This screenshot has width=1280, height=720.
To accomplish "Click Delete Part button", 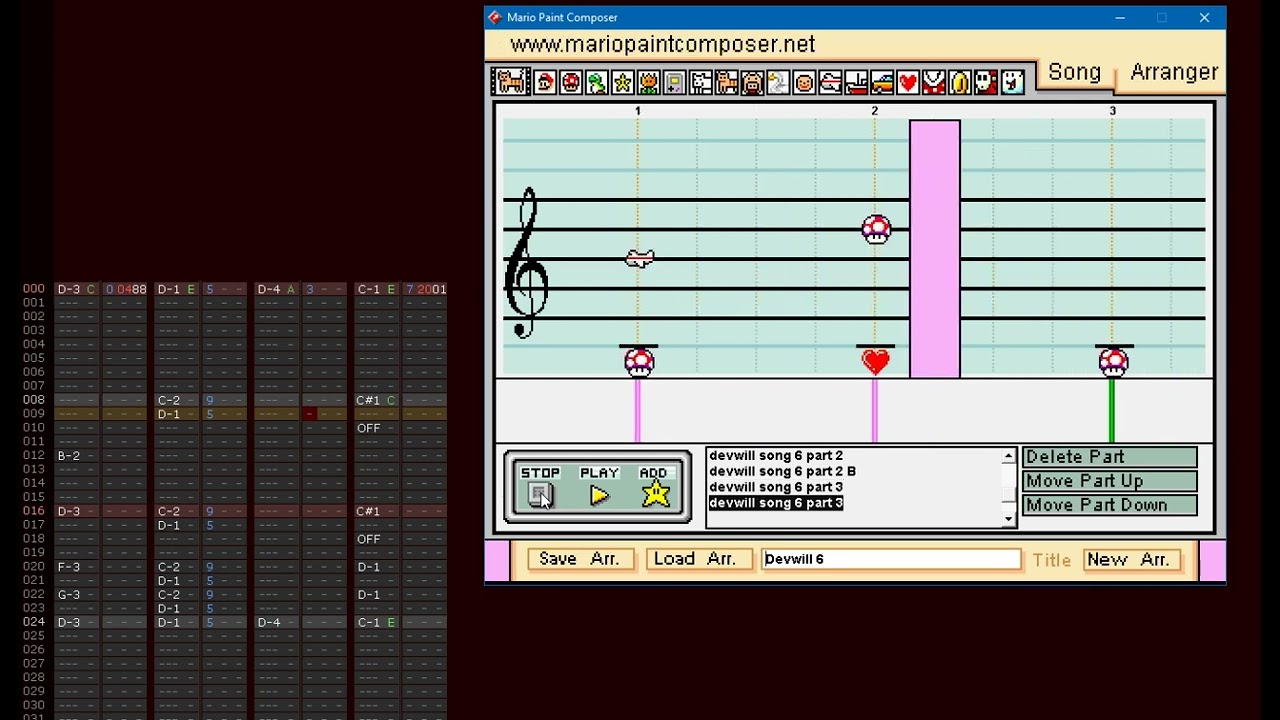I will 1110,457.
